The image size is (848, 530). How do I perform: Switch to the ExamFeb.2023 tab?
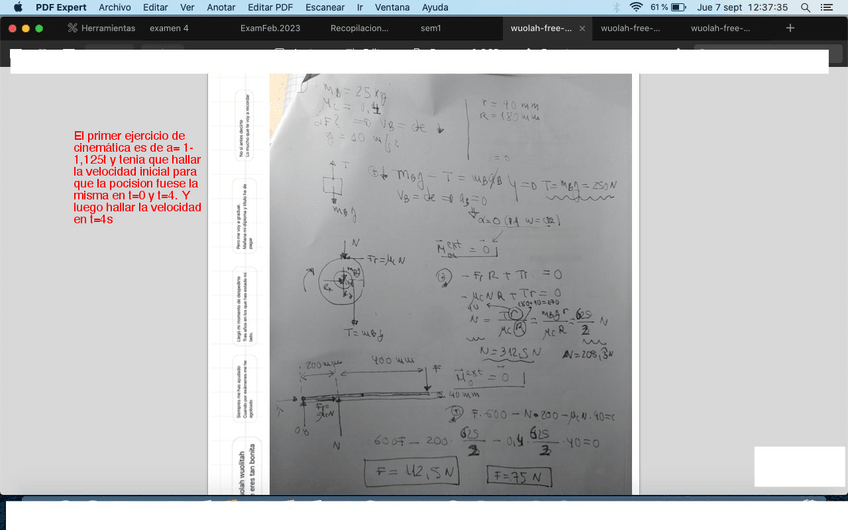pos(270,28)
